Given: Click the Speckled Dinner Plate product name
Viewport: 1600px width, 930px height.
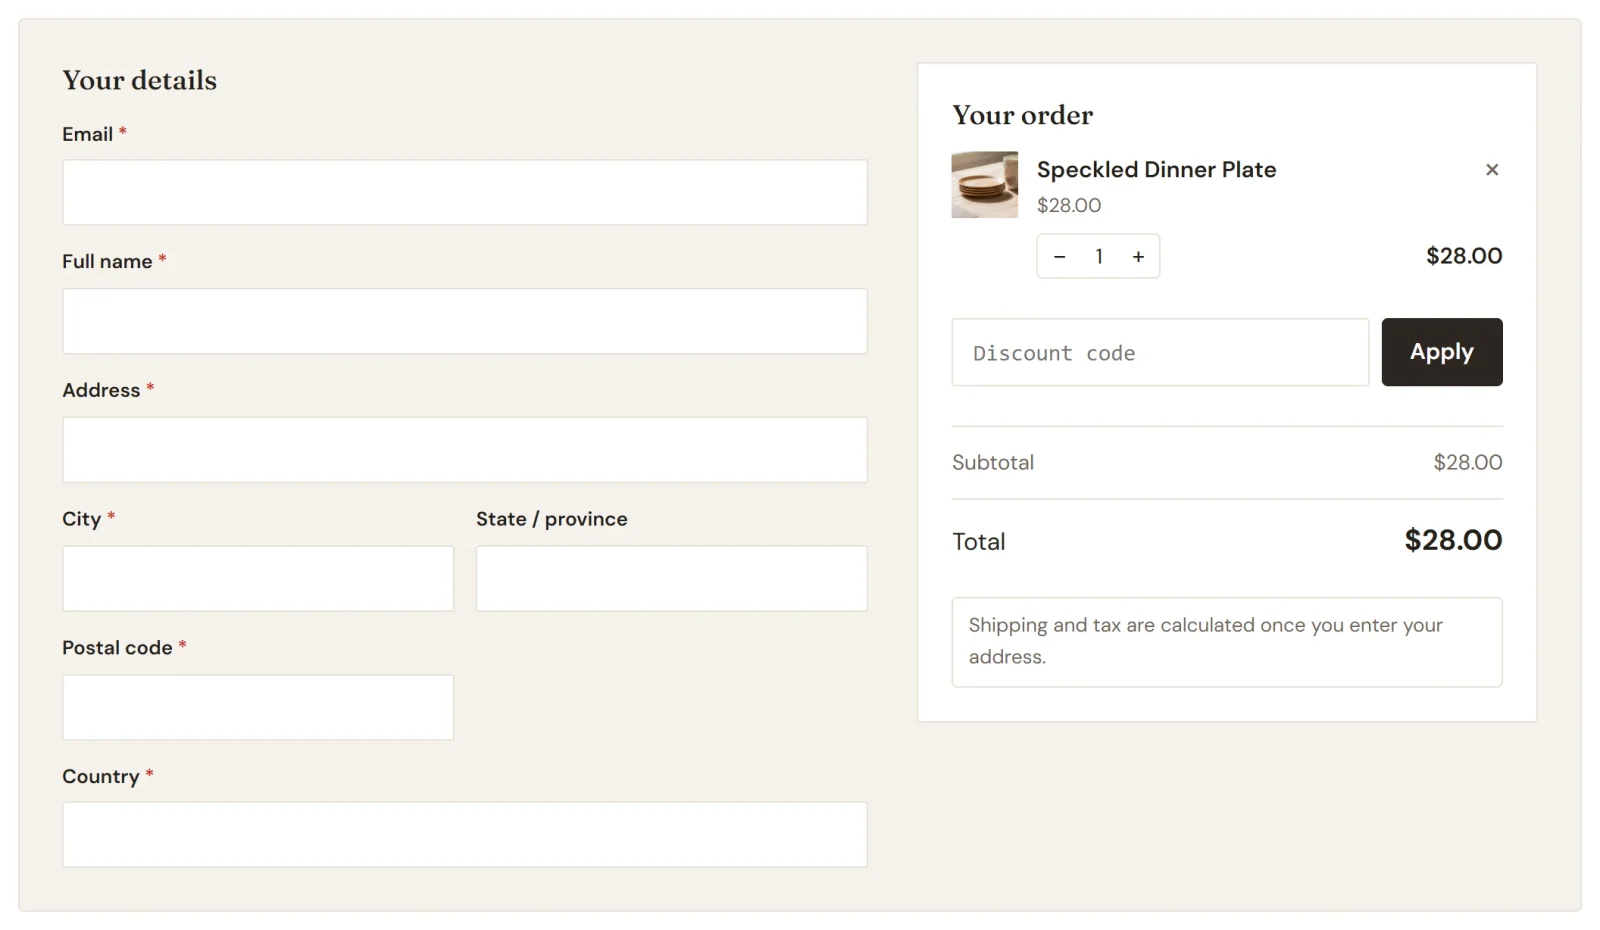Looking at the screenshot, I should pos(1156,170).
